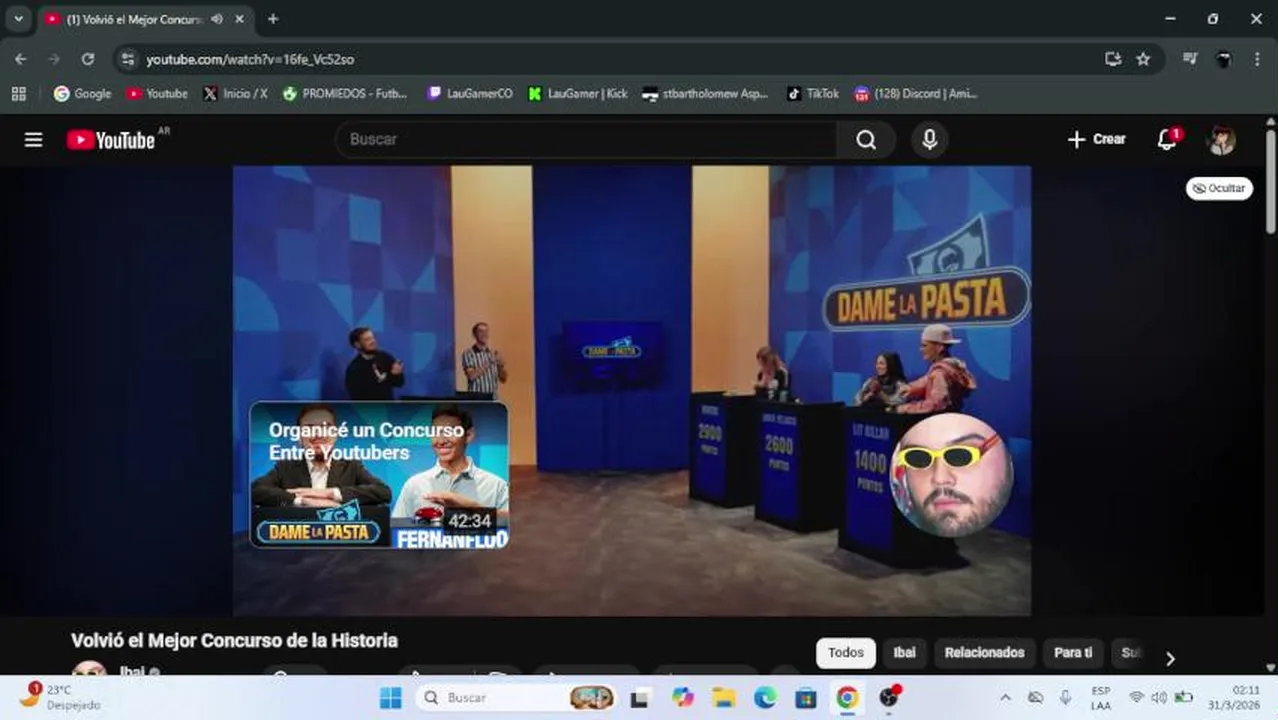
Task: Reload the page with refresh icon
Action: 88,59
